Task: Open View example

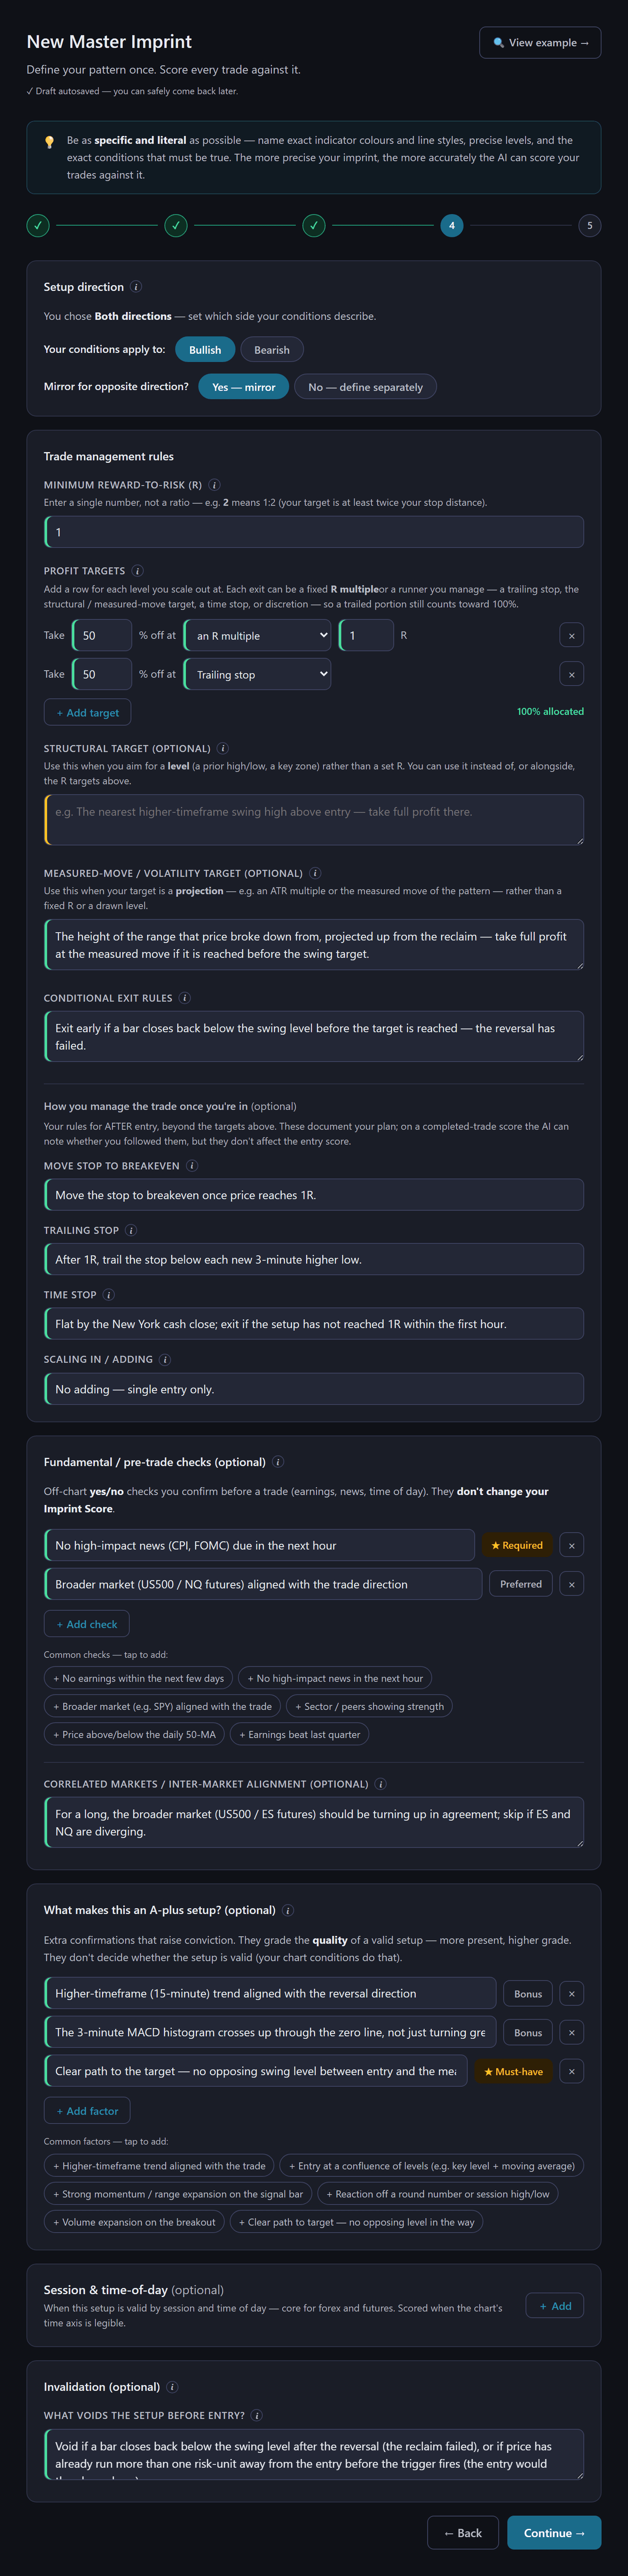Action: 540,43
